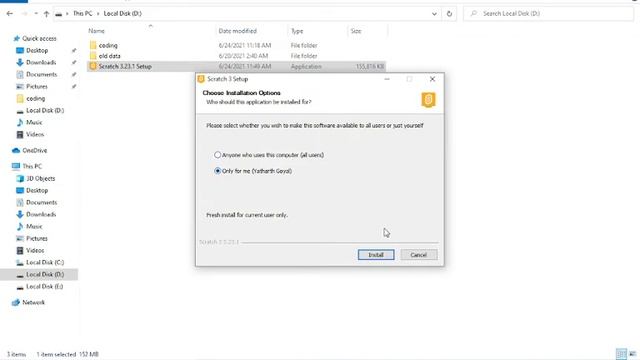This screenshot has height=360, width=640.
Task: Open Local Disk (E:) in sidebar
Action: tap(44, 287)
